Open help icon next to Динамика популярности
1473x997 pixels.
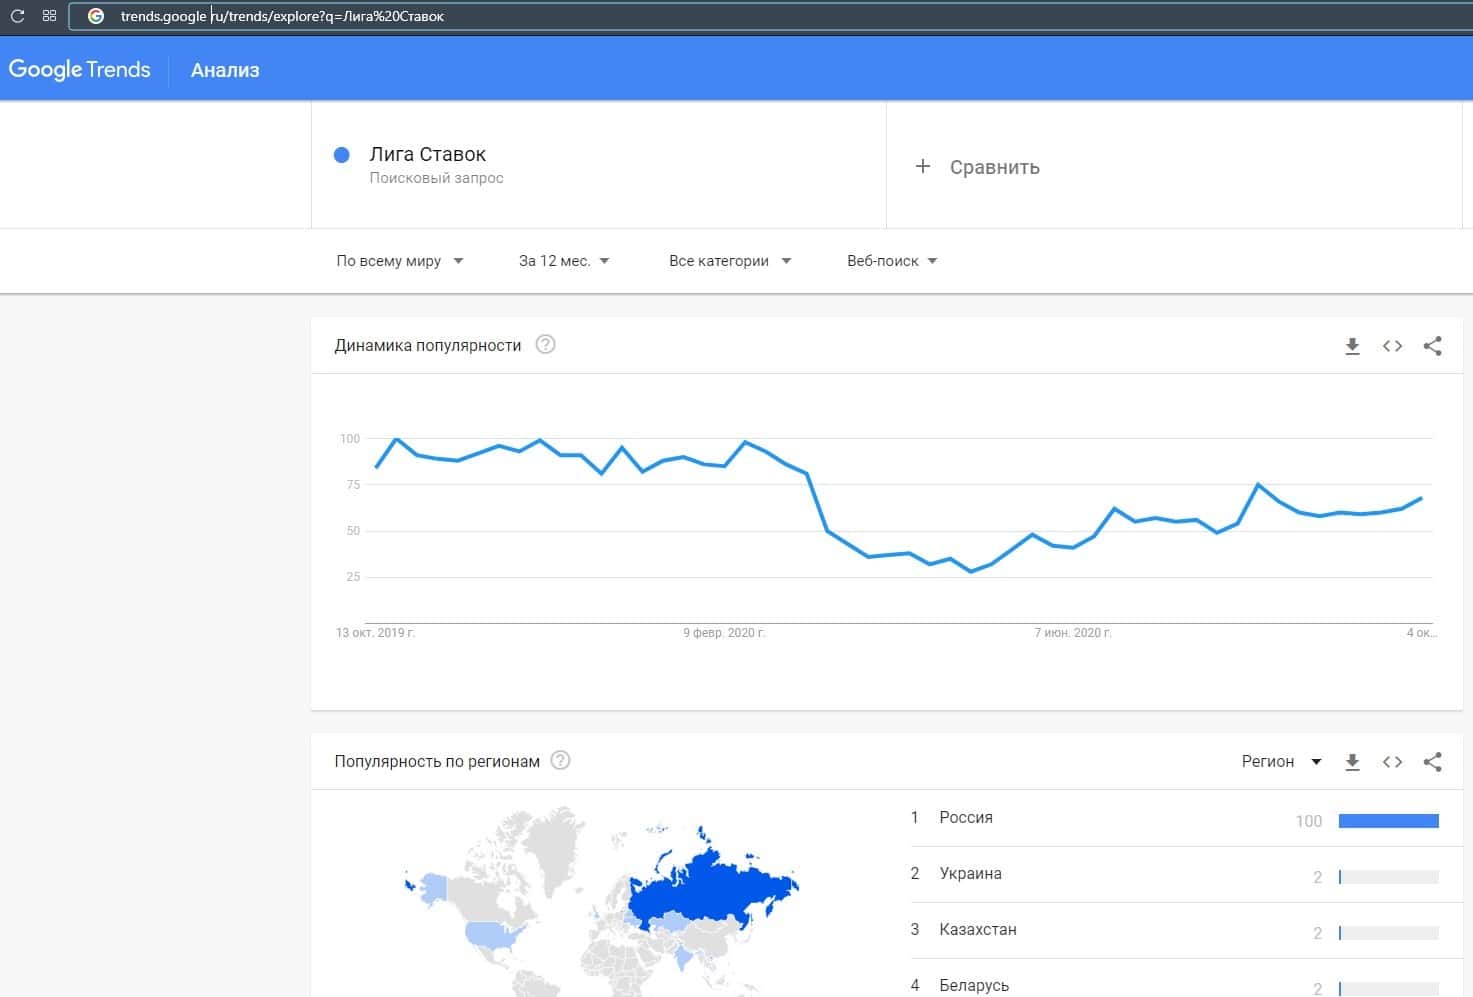[x=545, y=345]
